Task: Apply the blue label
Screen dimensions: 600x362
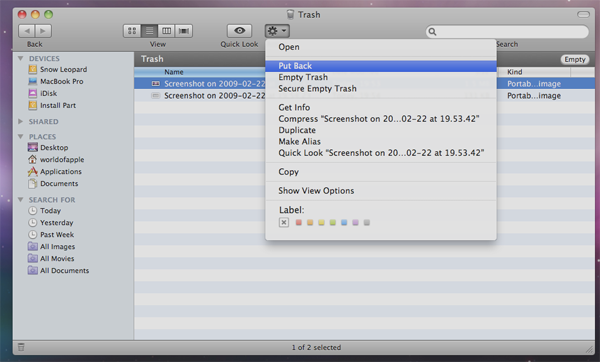Action: pos(344,222)
